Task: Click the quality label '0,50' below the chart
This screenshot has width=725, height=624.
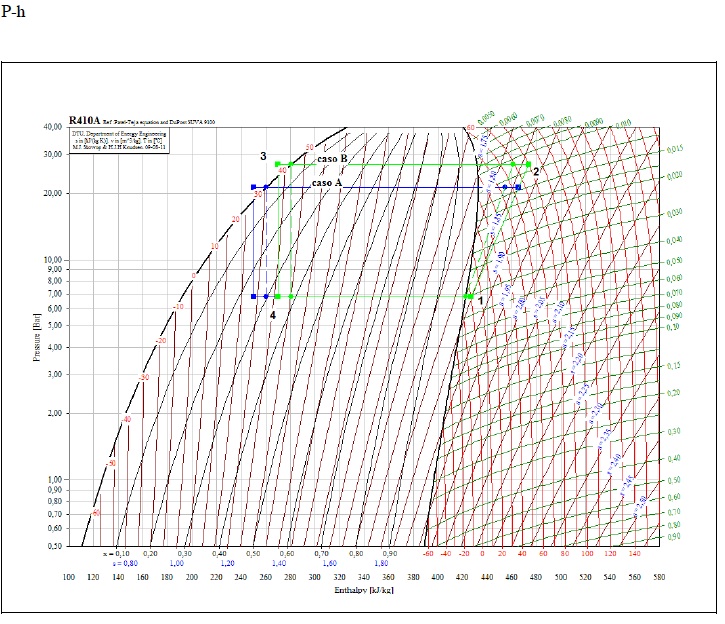Action: pyautogui.click(x=253, y=553)
